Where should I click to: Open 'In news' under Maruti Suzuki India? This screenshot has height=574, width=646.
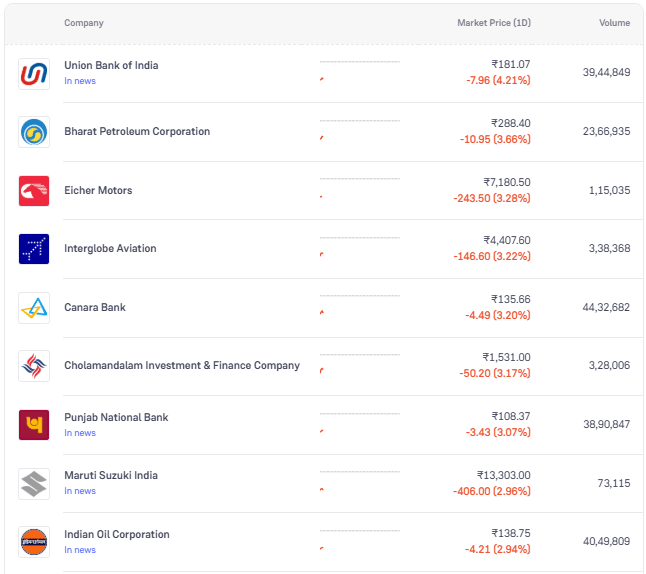(x=80, y=491)
